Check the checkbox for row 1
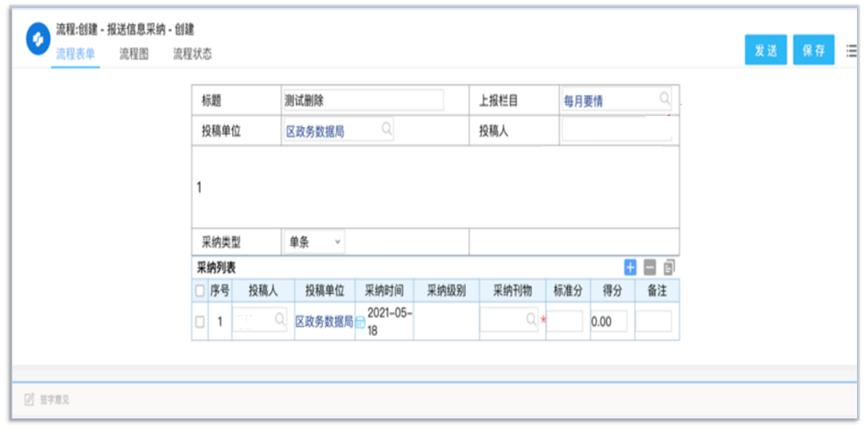 pos(200,322)
